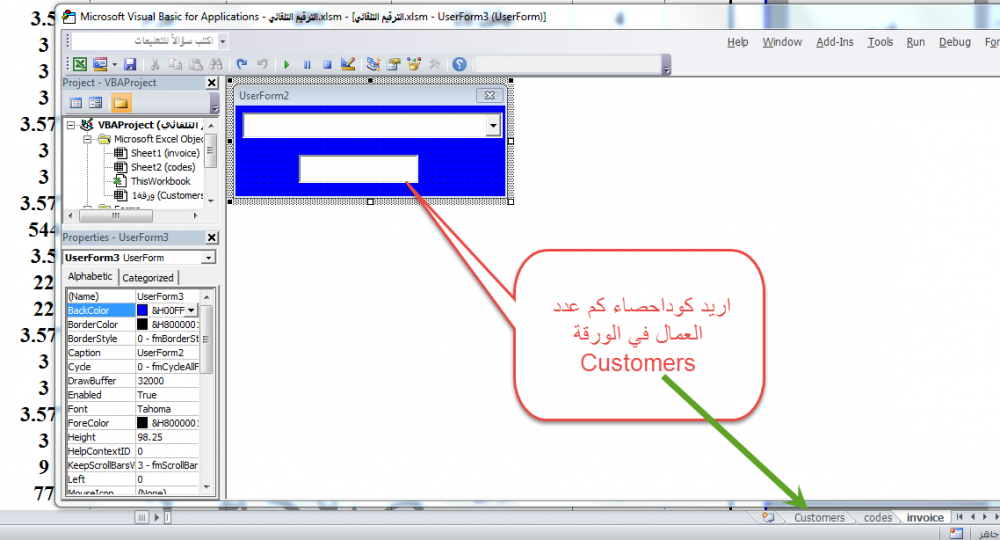Click the black BorderColor swatch
1000x540 pixels.
click(142, 325)
